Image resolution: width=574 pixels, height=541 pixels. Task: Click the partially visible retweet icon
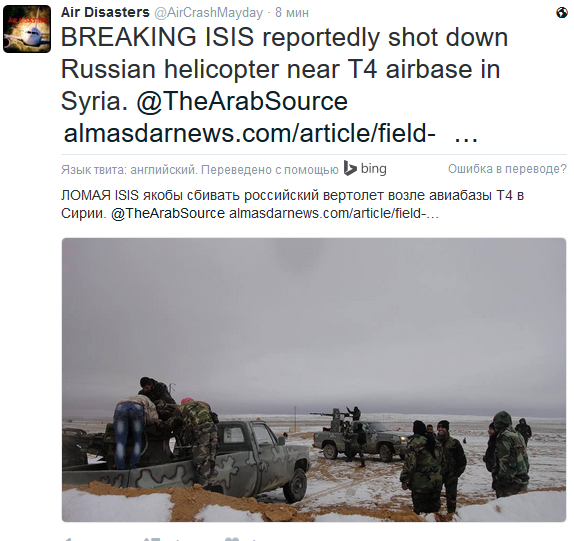[x=152, y=539]
